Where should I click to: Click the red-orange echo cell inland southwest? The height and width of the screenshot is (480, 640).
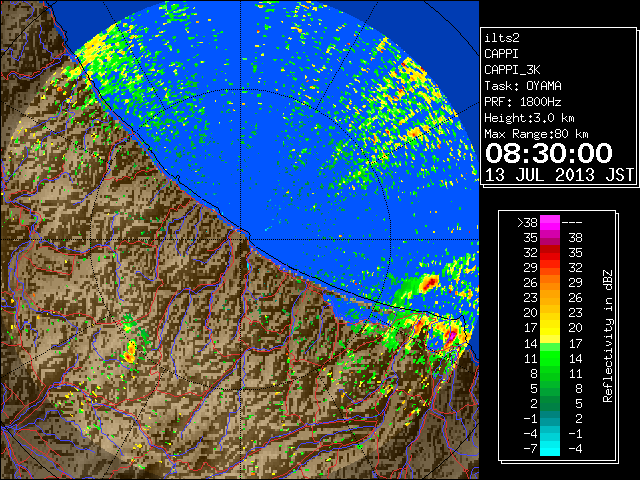(130, 353)
